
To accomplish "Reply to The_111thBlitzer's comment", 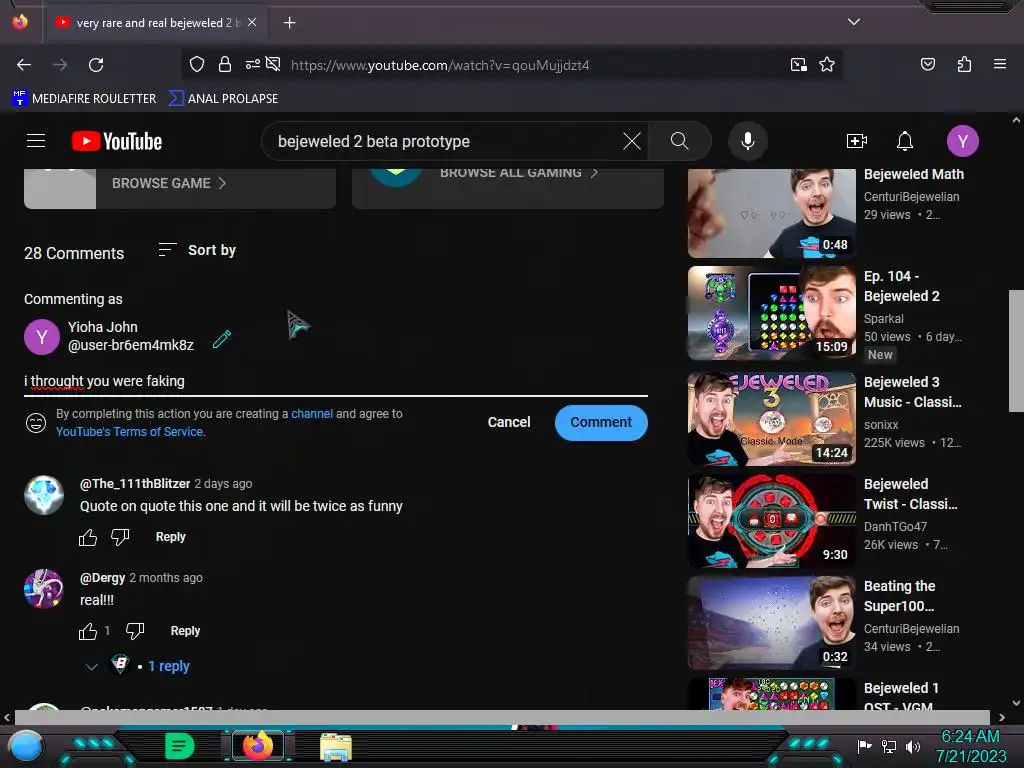I will tap(170, 537).
